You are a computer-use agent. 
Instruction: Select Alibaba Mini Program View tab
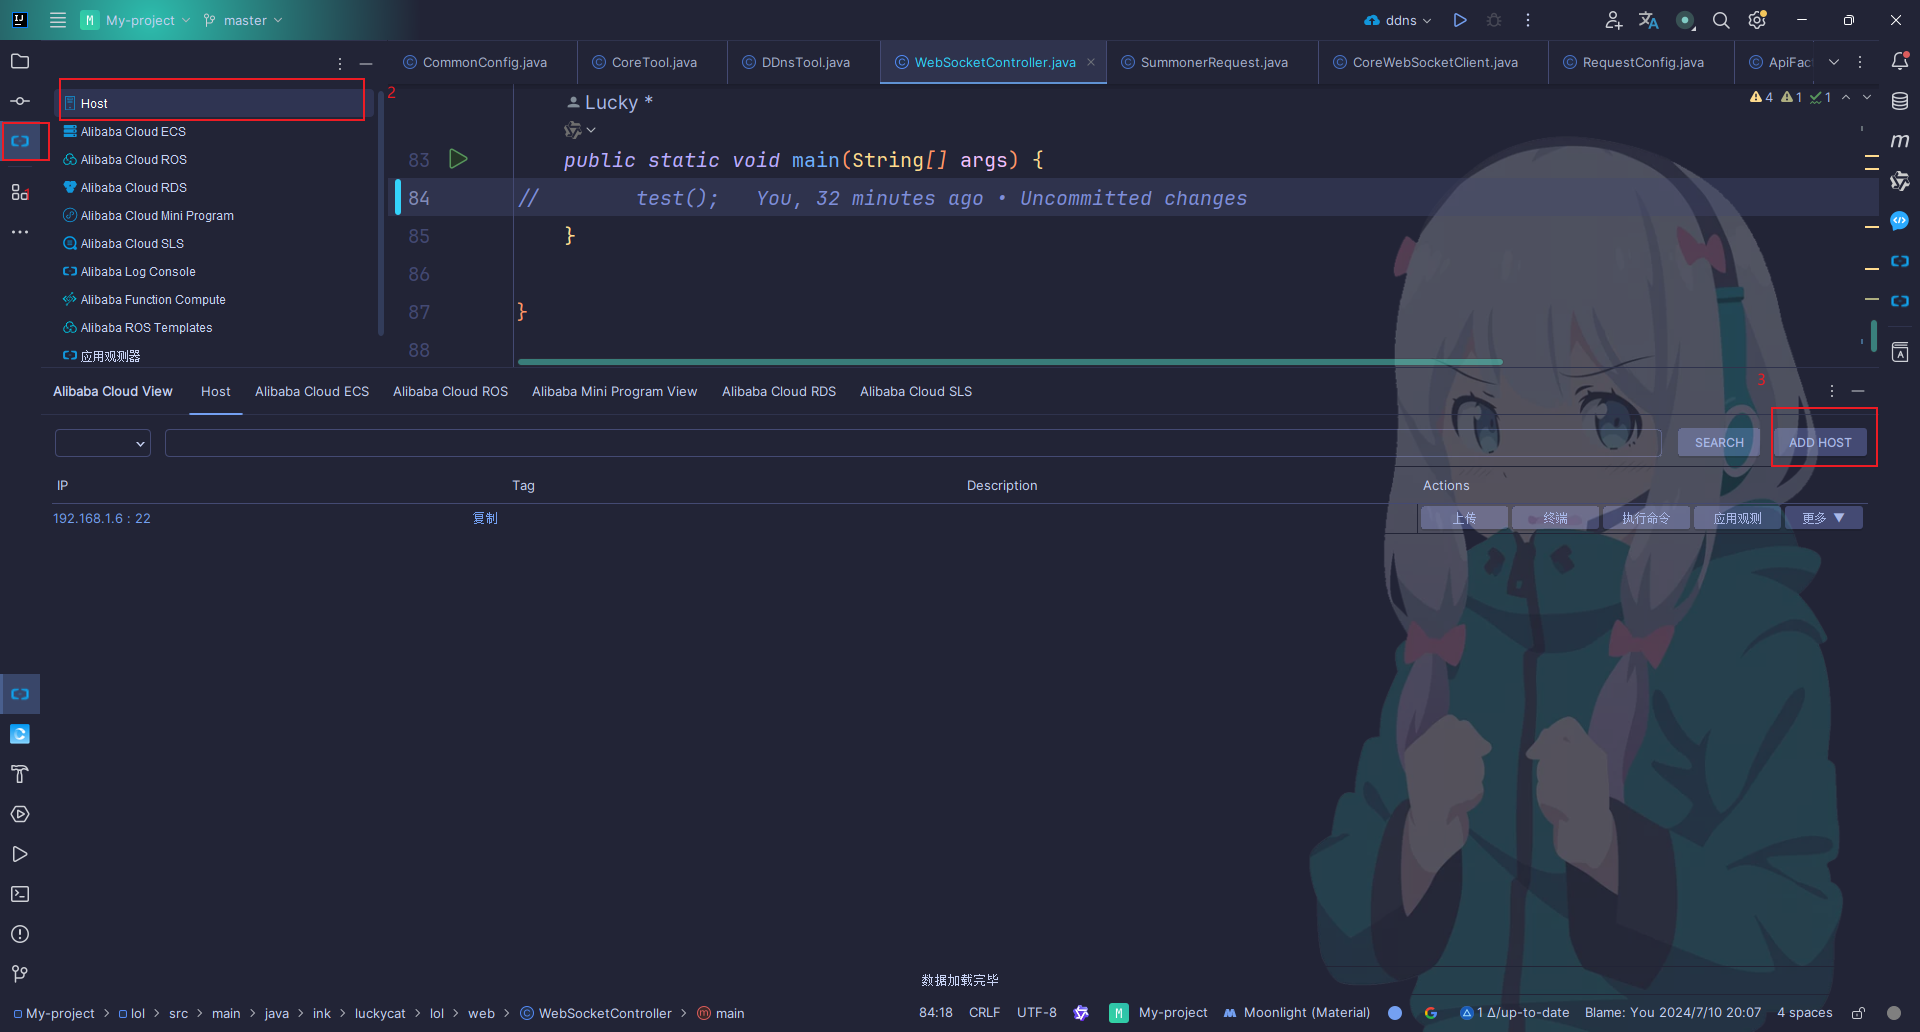[614, 391]
